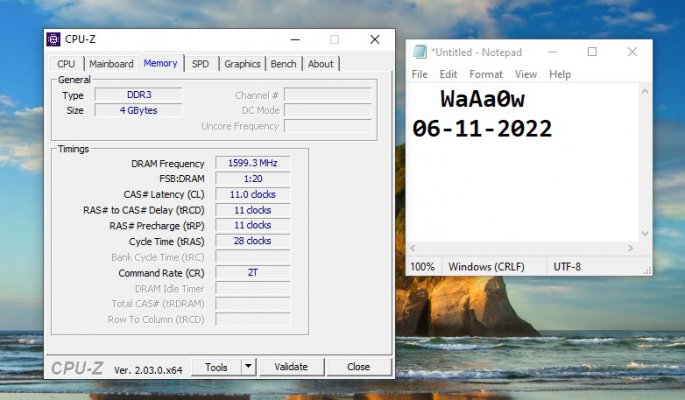Maximize the Notepad window

pyautogui.click(x=592, y=52)
